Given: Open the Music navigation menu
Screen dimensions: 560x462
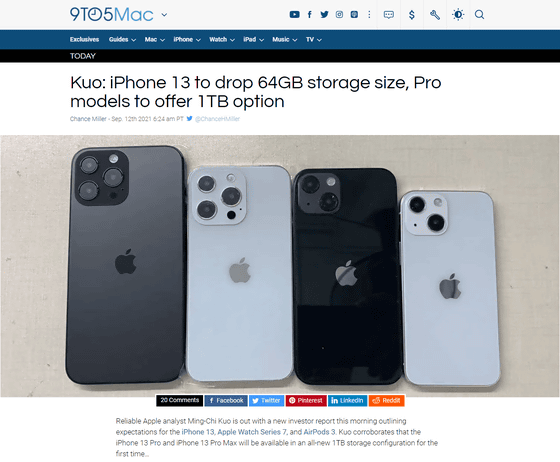Looking at the screenshot, I should pos(285,40).
